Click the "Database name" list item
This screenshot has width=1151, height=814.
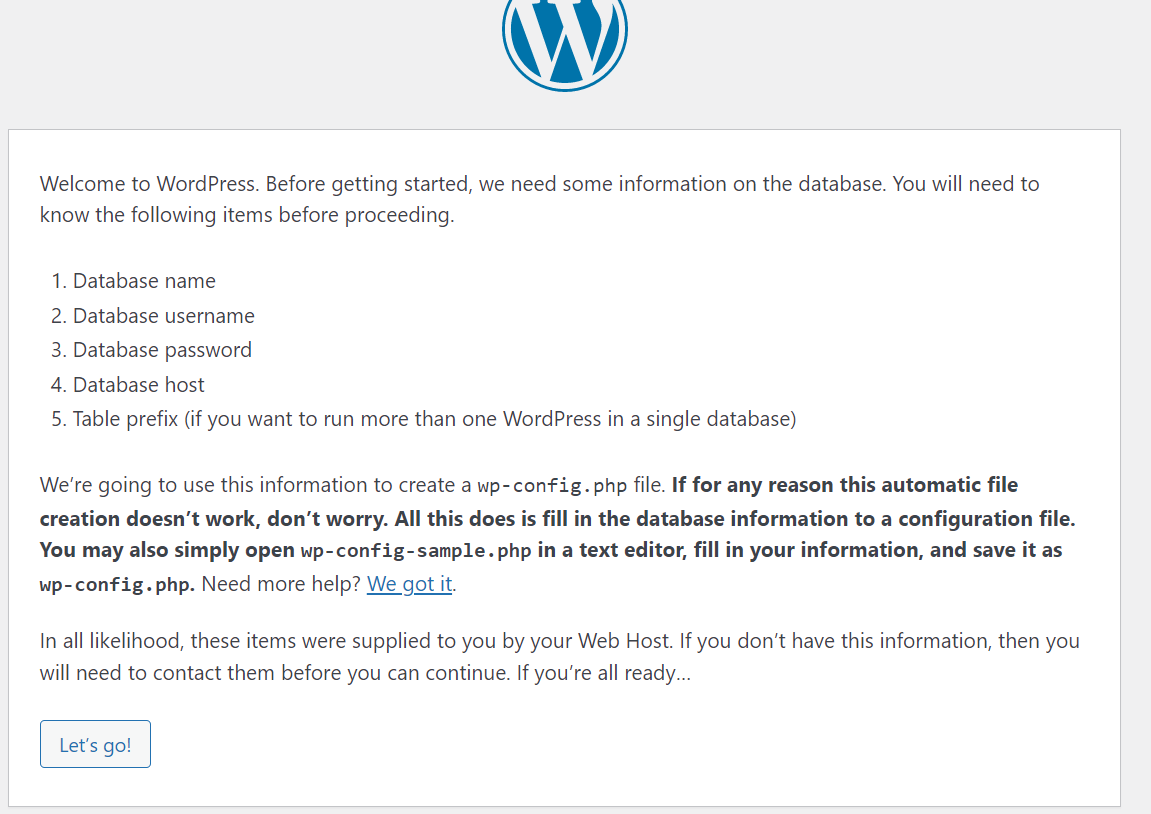point(144,282)
